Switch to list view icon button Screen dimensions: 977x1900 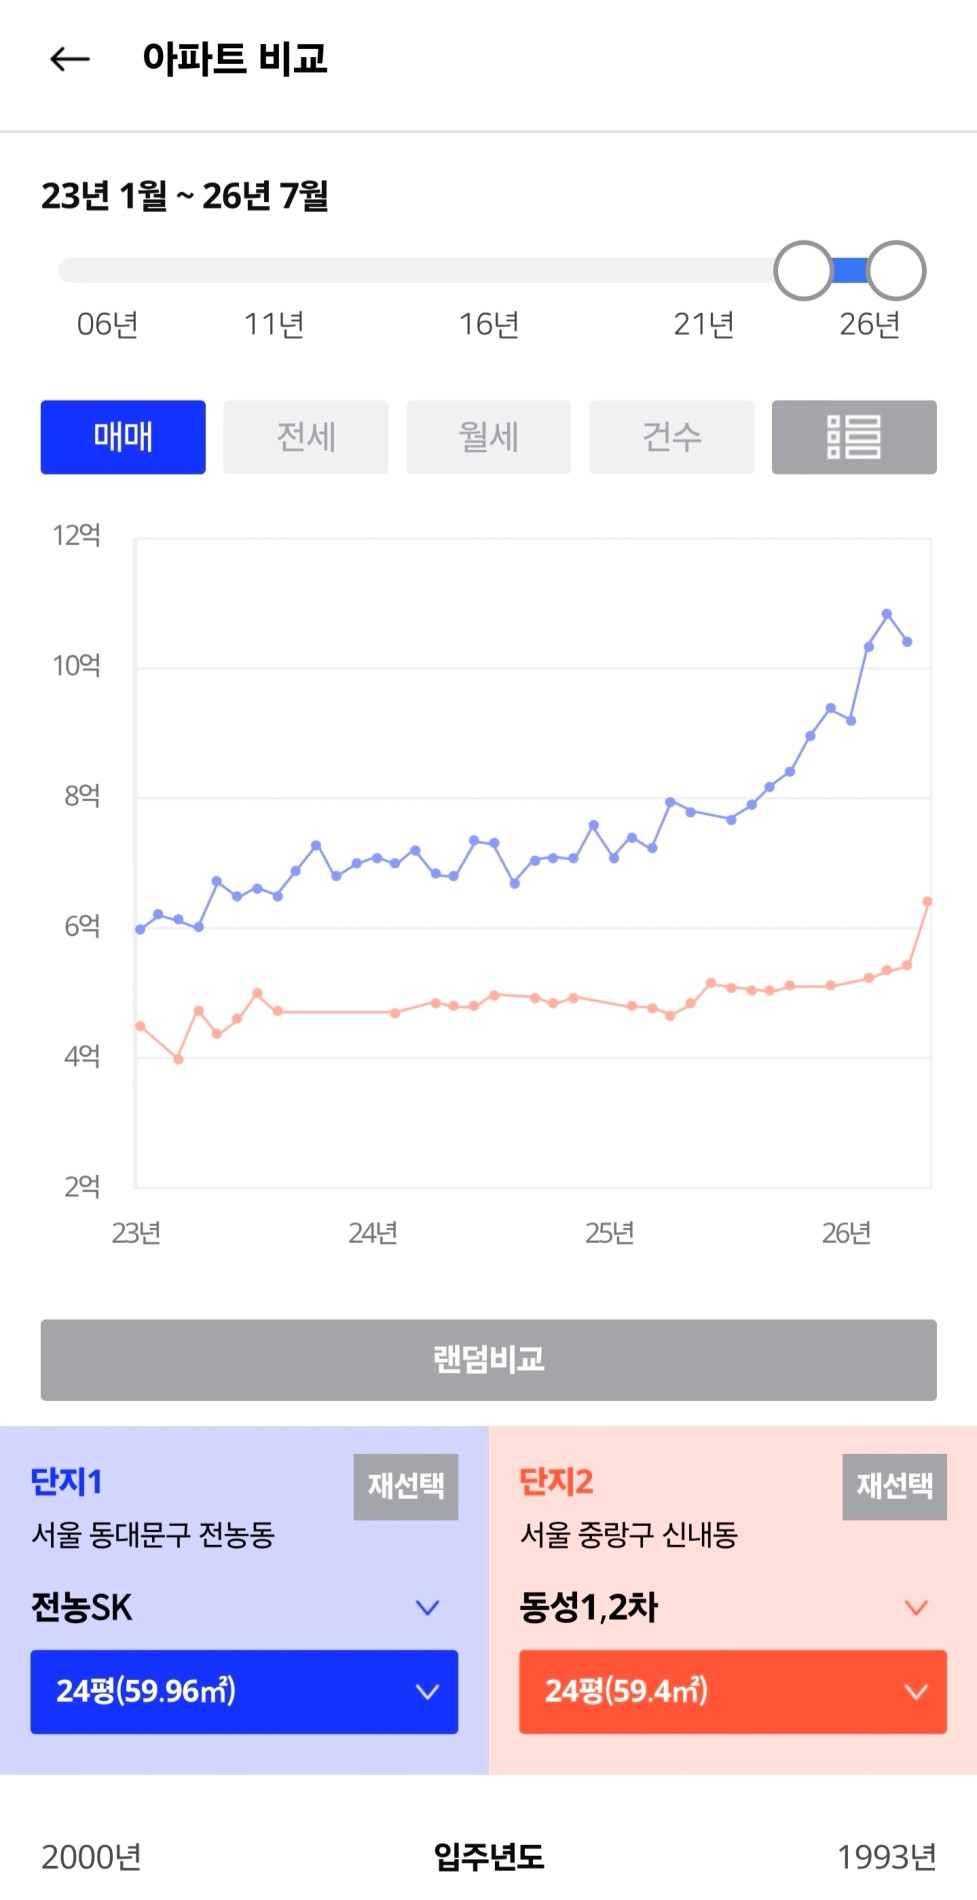(854, 437)
